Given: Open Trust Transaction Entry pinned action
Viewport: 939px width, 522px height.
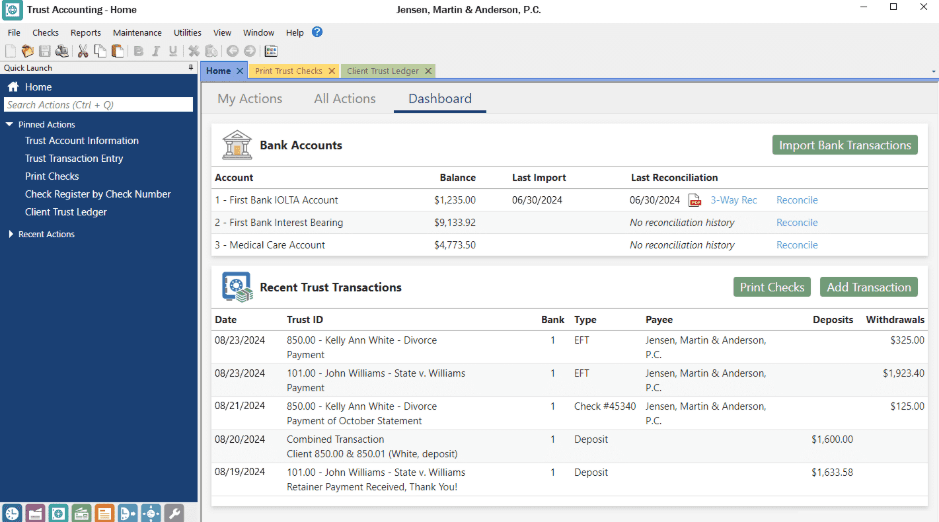Looking at the screenshot, I should (74, 159).
